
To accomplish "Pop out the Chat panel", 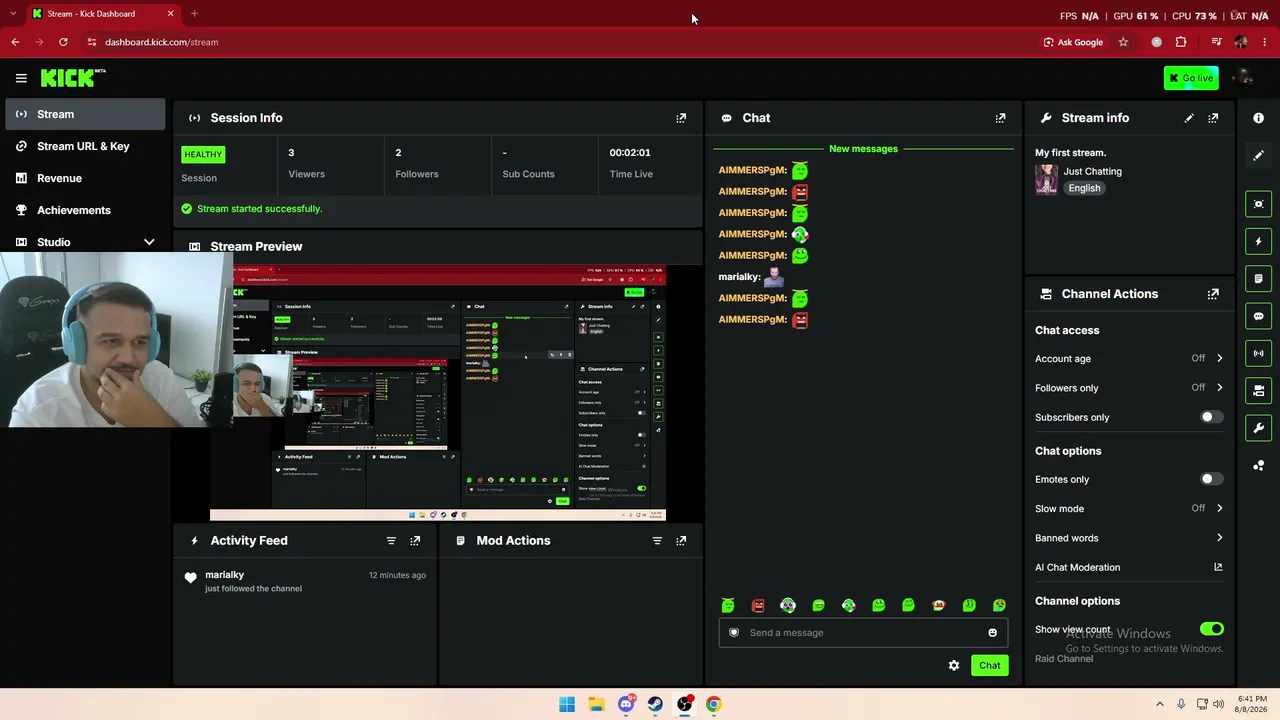I will [x=1000, y=118].
